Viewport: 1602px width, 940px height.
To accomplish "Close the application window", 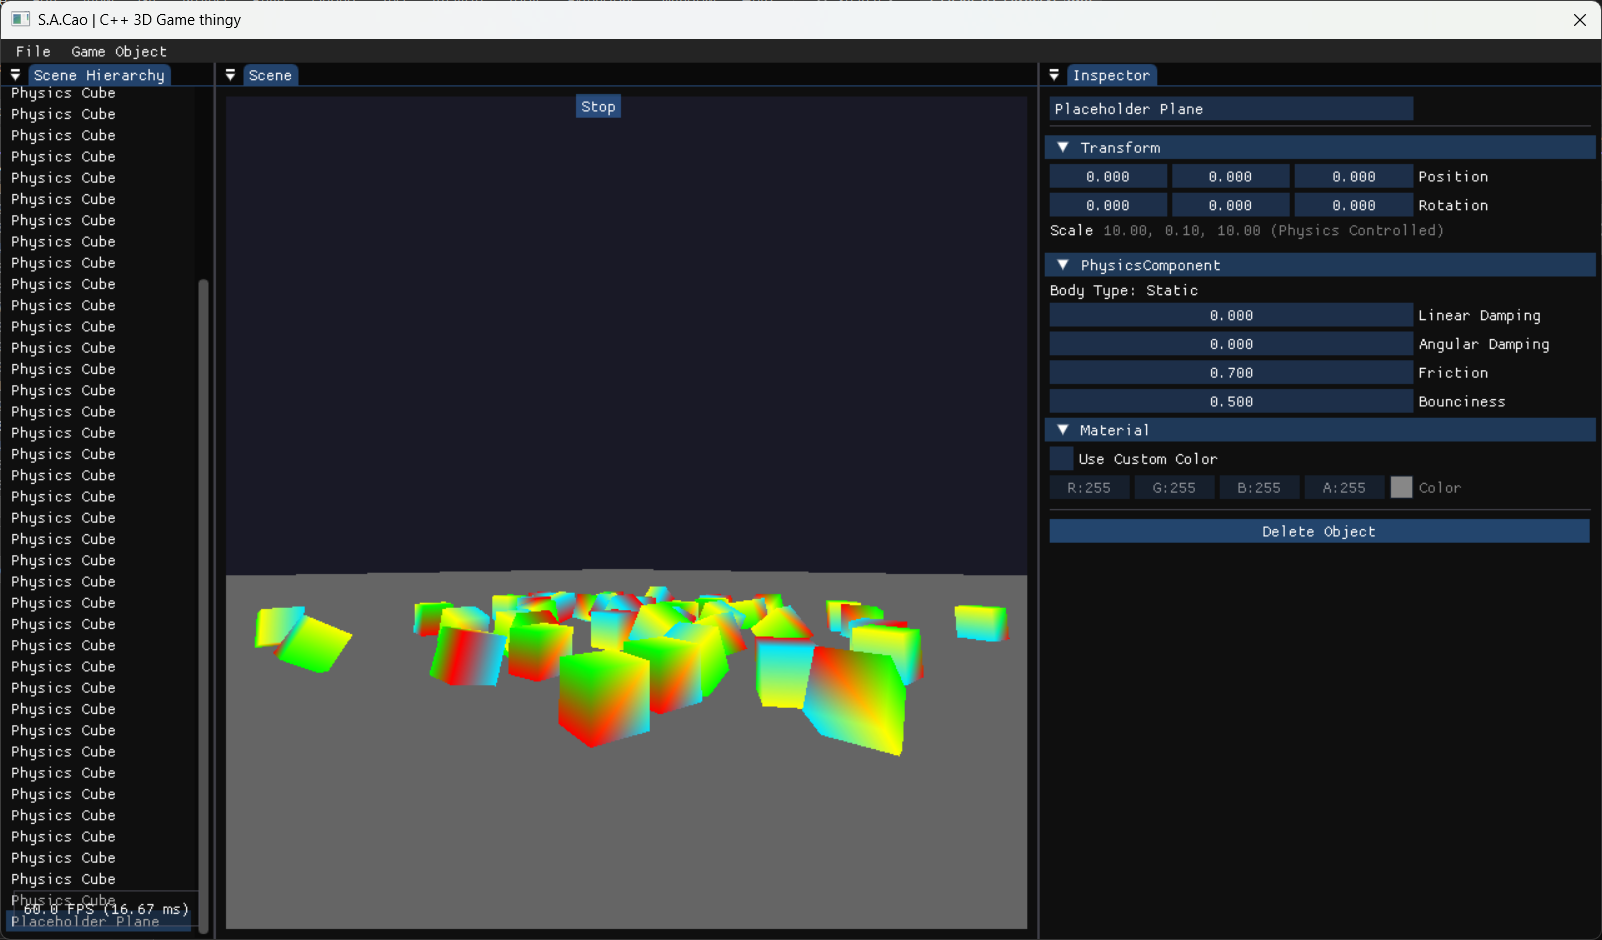I will (x=1579, y=20).
